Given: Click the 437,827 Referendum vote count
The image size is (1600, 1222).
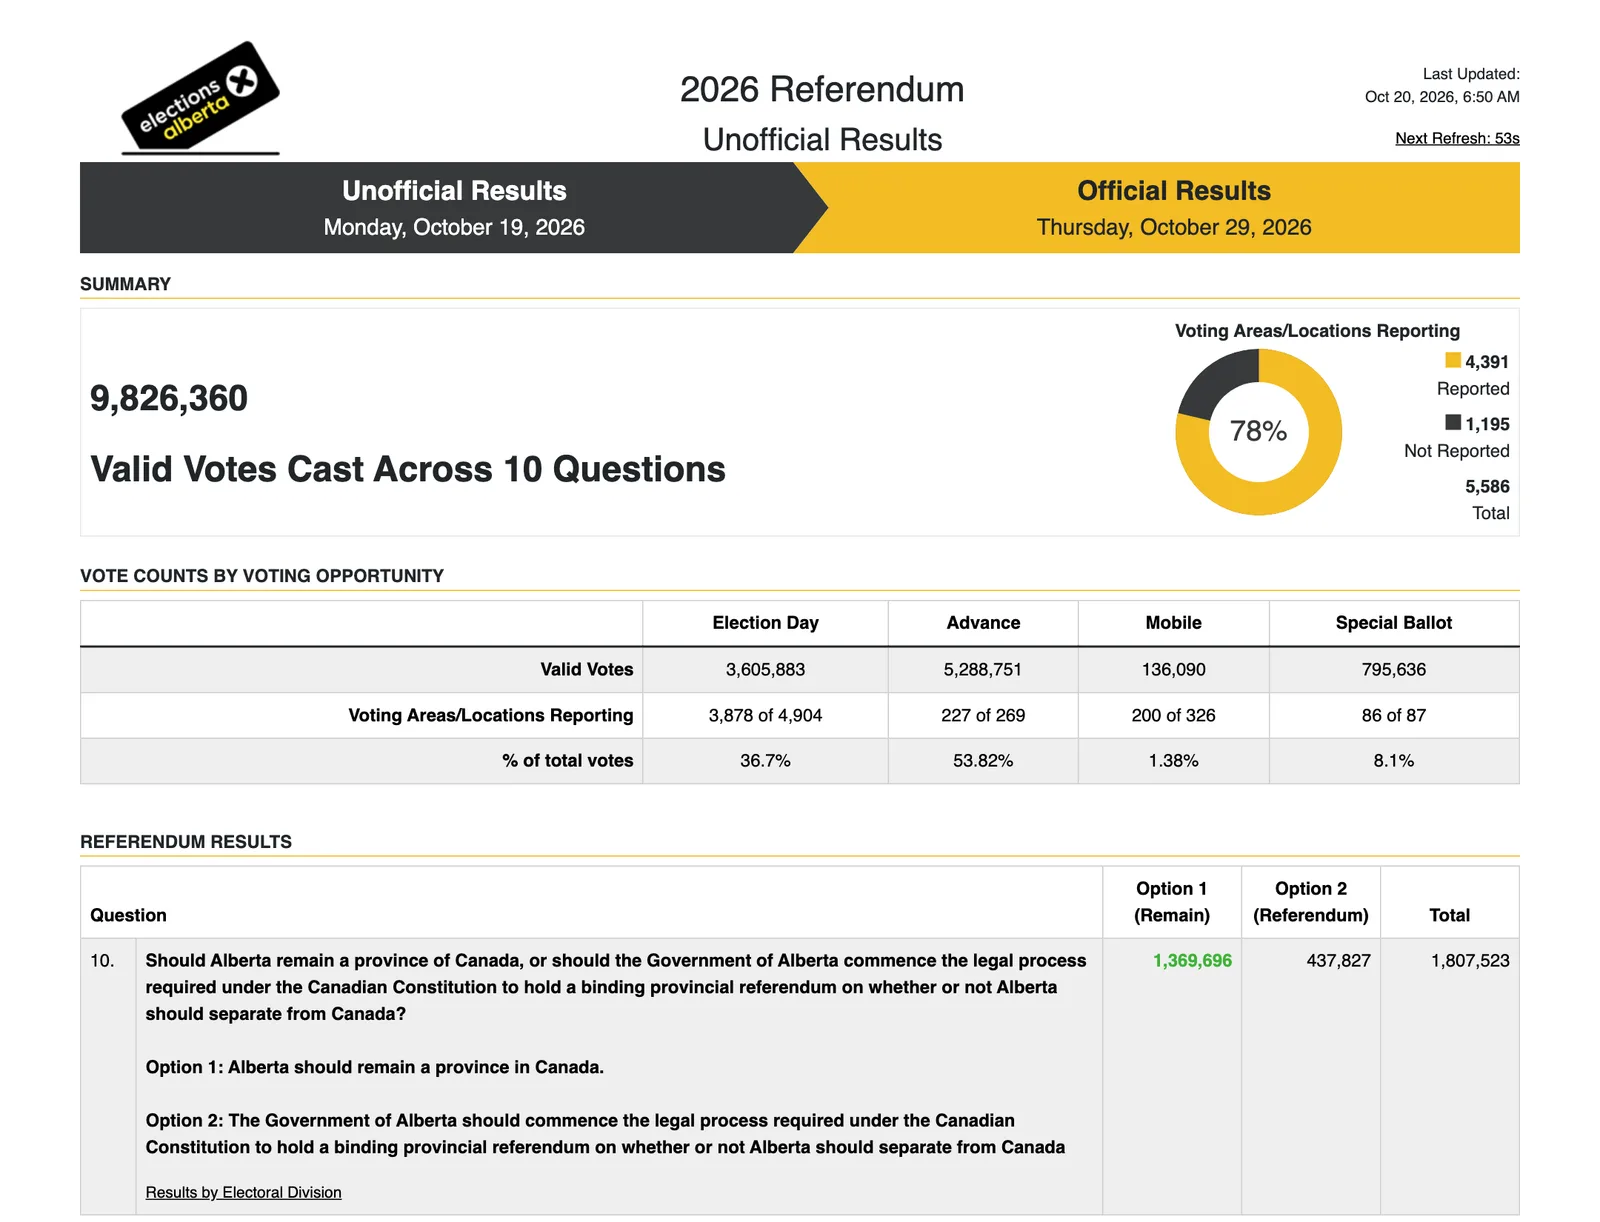Looking at the screenshot, I should 1338,961.
